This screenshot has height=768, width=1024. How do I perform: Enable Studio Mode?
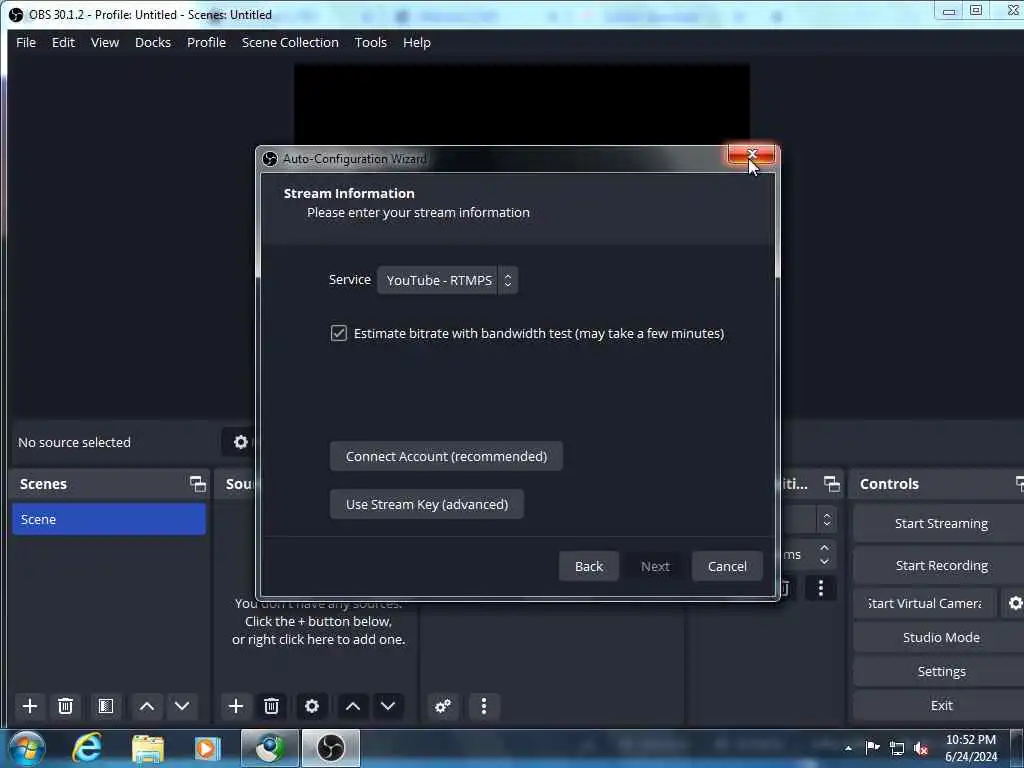pos(940,637)
